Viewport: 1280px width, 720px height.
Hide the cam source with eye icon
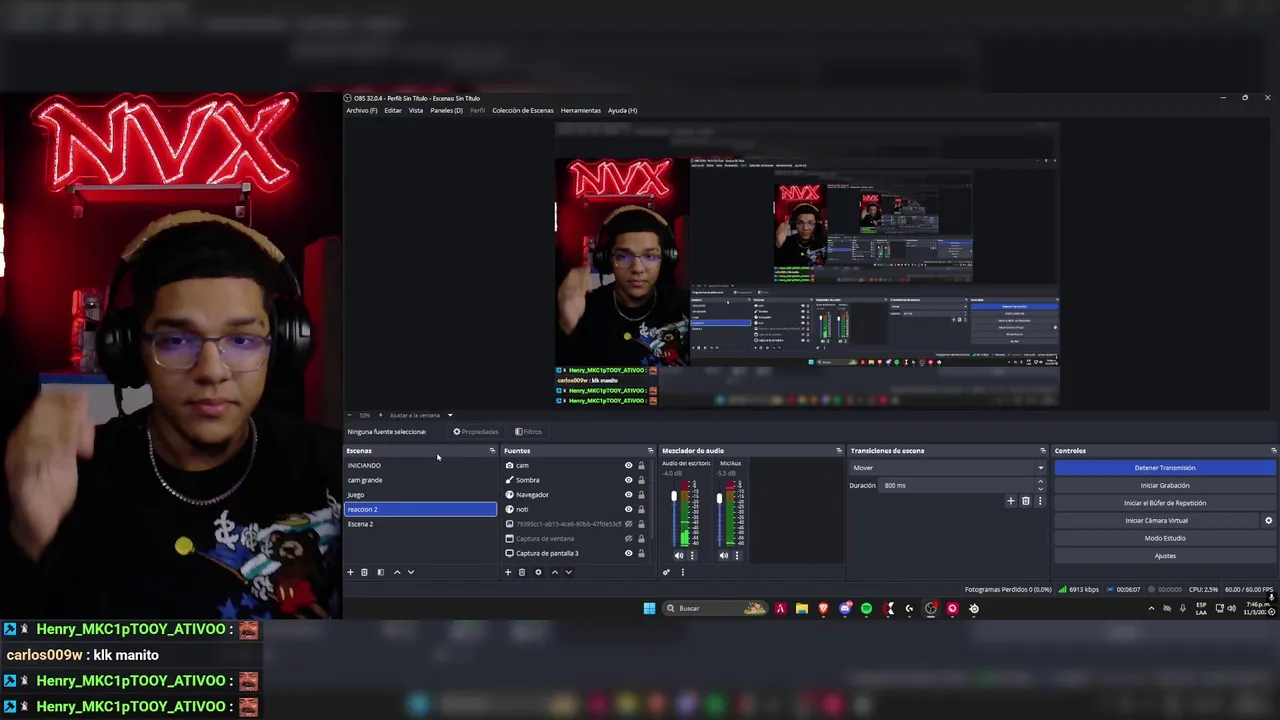click(x=628, y=465)
